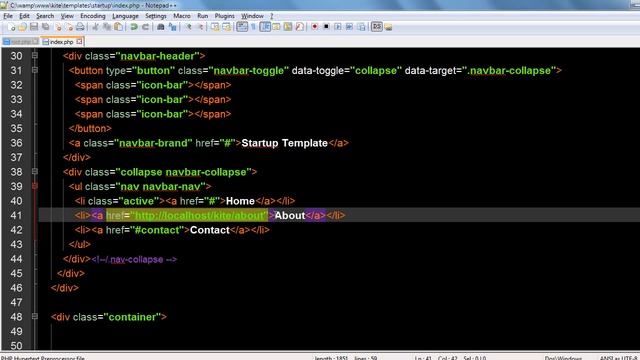The height and width of the screenshot is (360, 640).
Task: Switch to the inactive tab left of index.php
Action: (20, 42)
